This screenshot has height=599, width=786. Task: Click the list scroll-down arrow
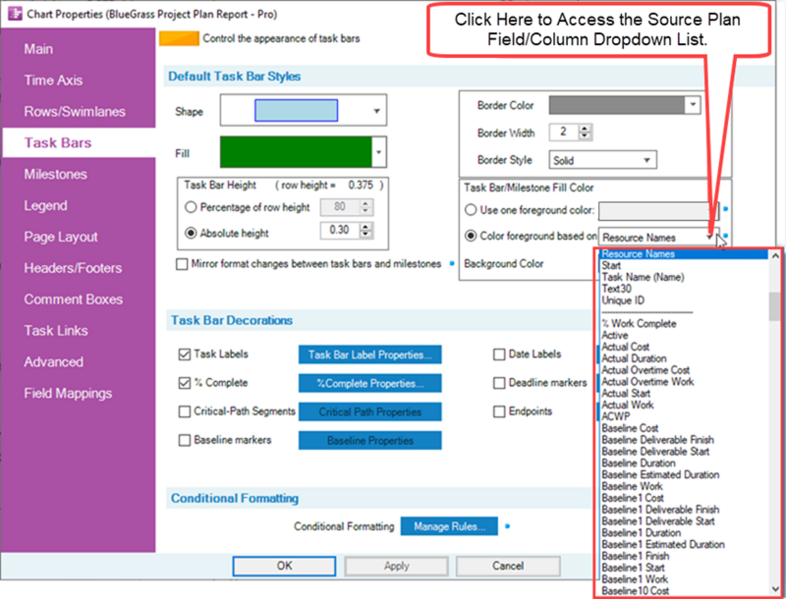click(774, 590)
